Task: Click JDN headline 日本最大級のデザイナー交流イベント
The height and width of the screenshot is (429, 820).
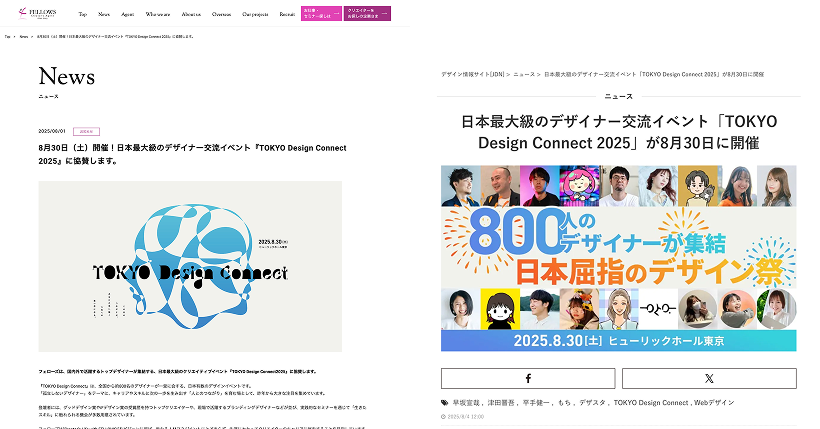Action: [x=619, y=132]
